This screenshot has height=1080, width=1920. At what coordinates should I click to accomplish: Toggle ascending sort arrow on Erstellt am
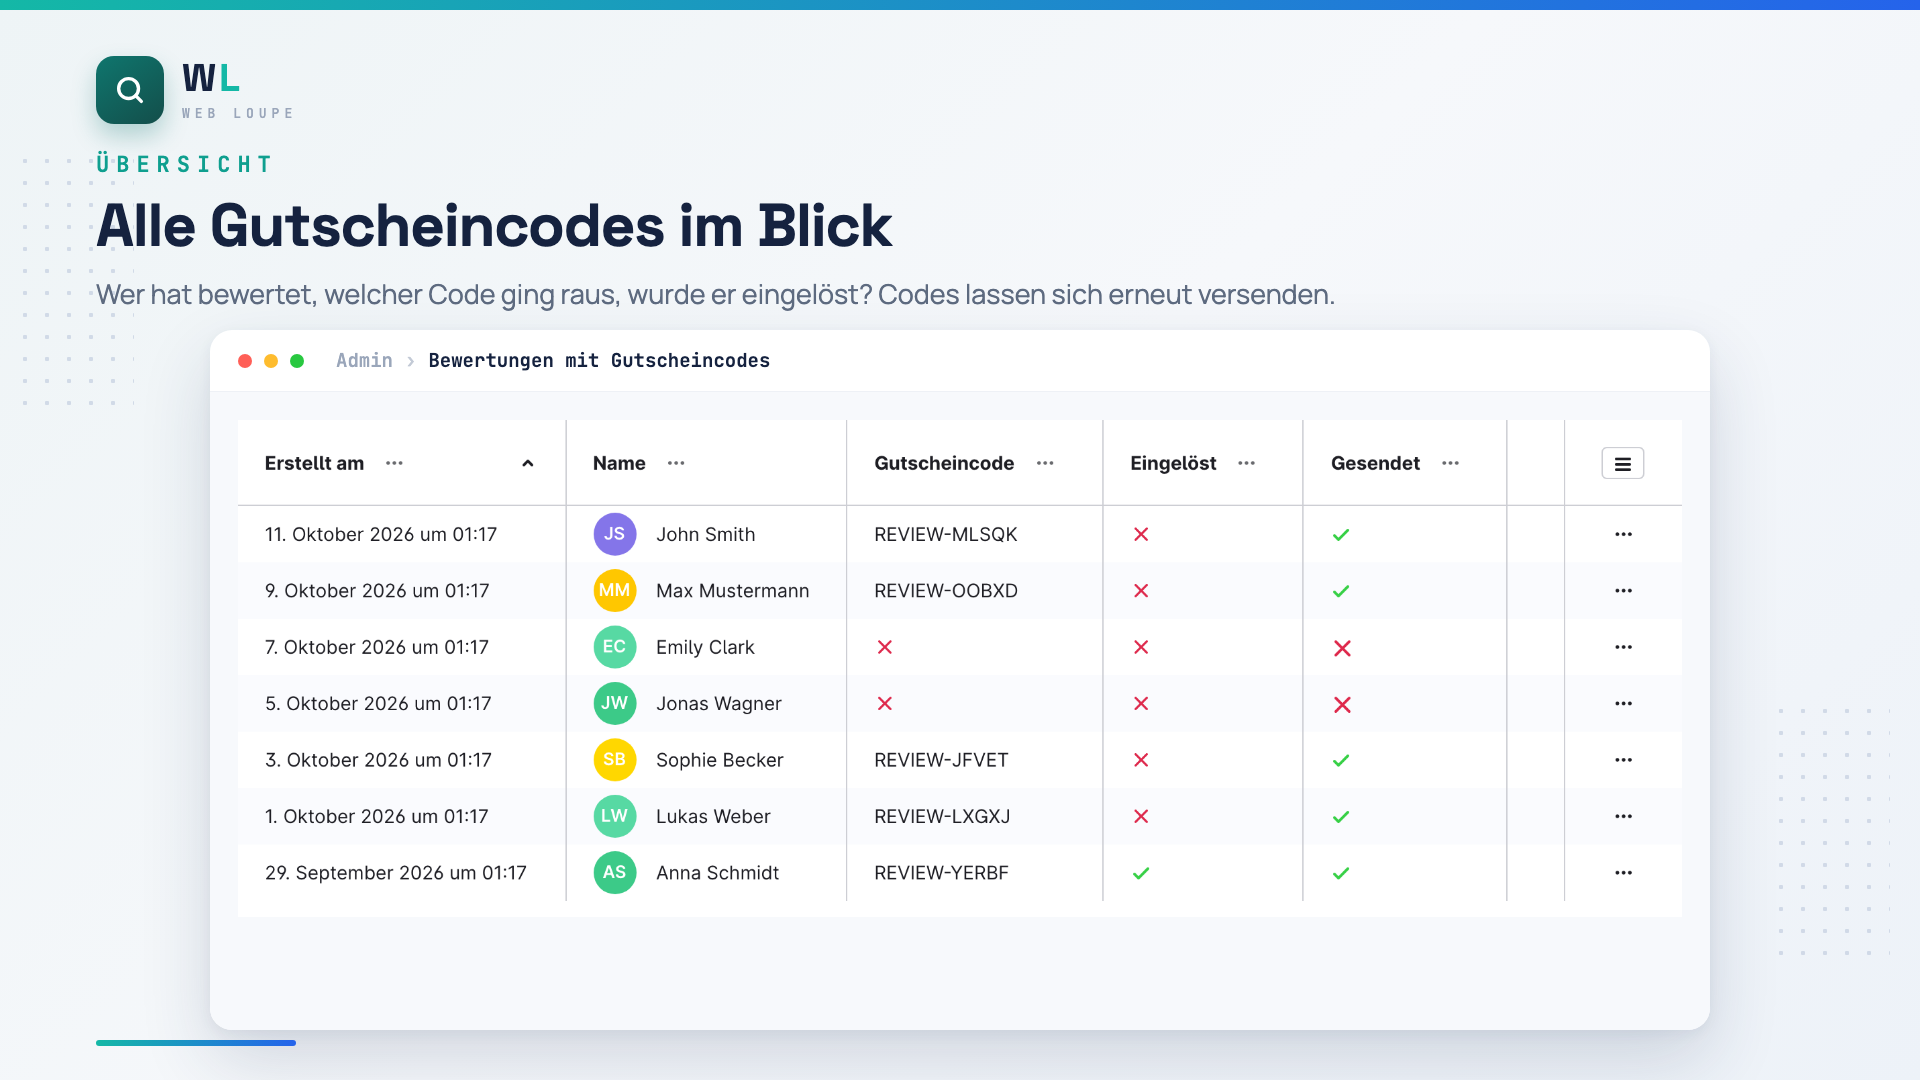coord(528,463)
